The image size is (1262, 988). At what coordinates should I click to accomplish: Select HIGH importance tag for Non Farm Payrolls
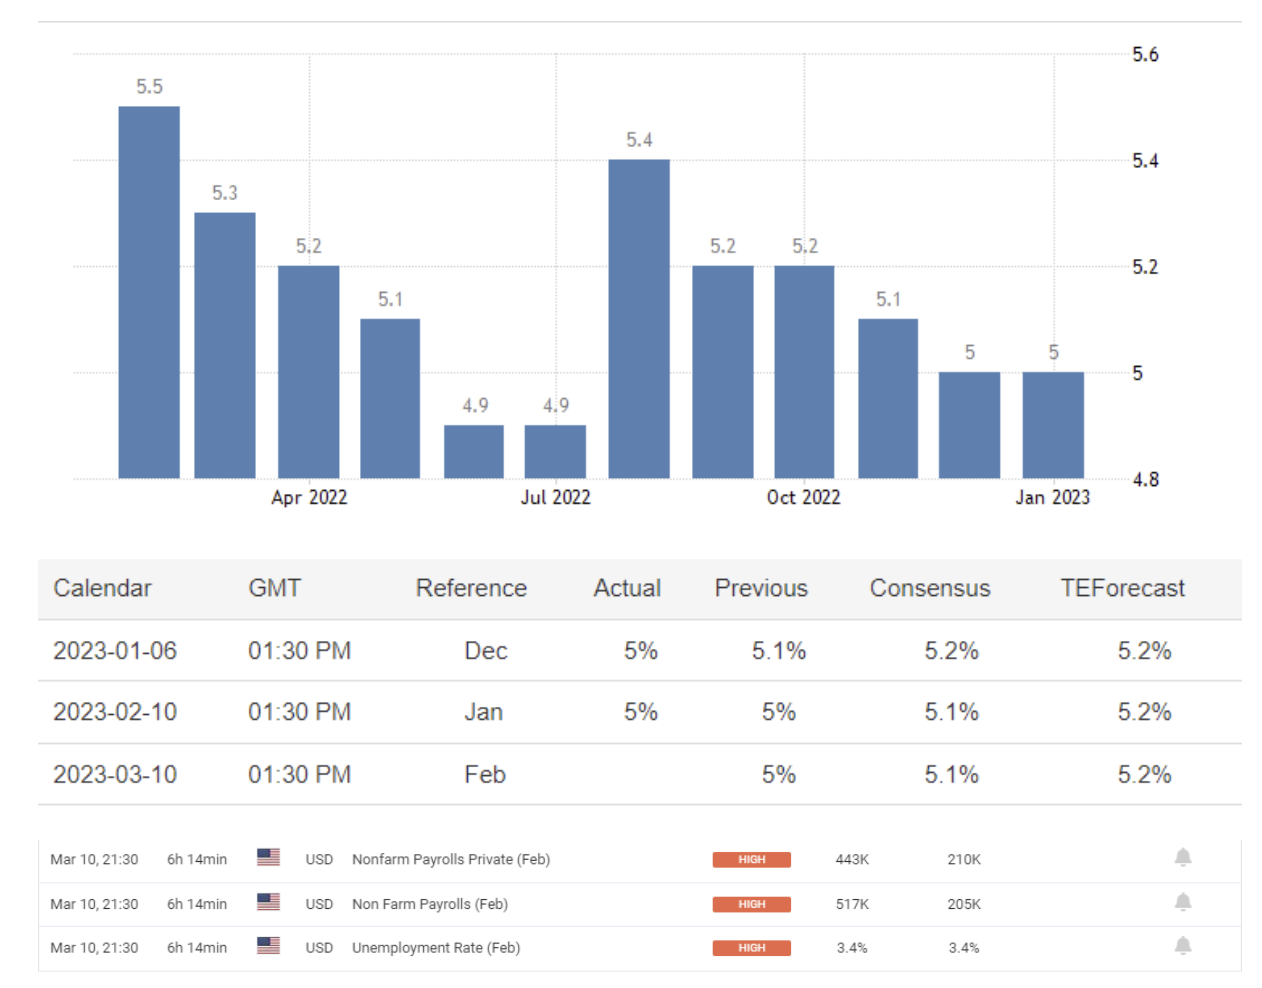[x=751, y=904]
